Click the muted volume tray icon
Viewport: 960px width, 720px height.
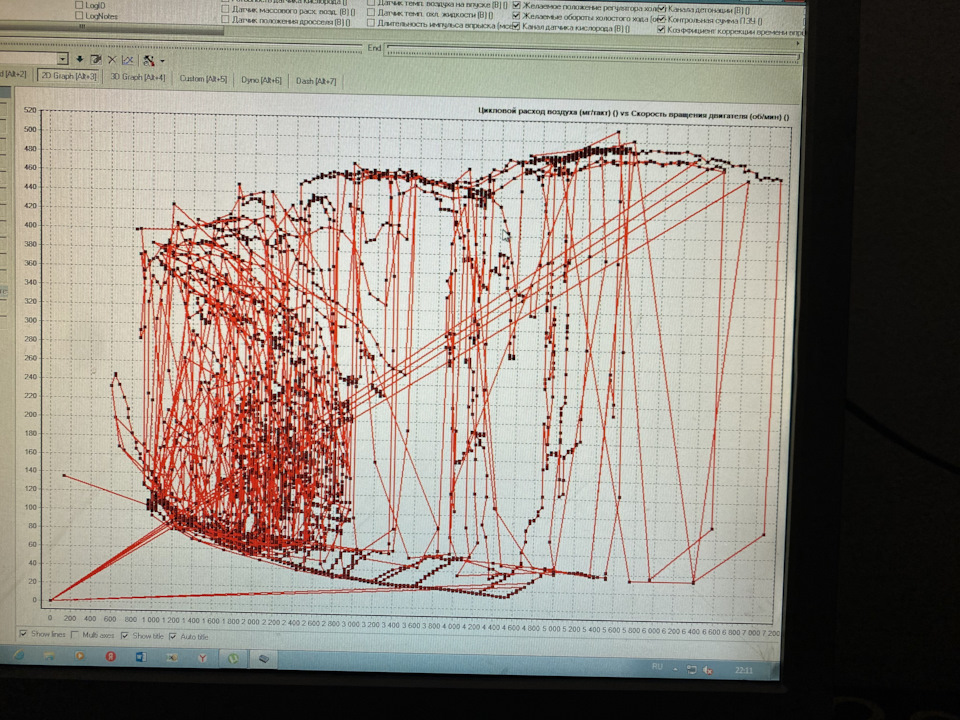tap(708, 670)
